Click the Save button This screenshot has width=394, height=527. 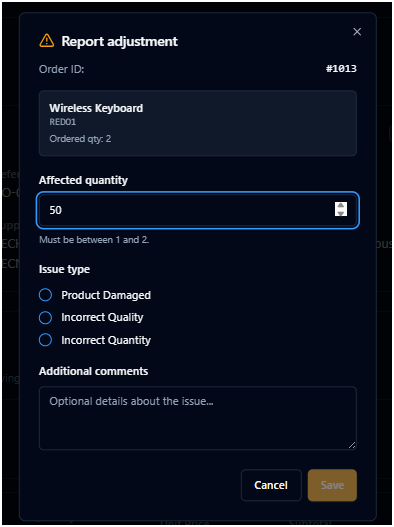tap(332, 485)
